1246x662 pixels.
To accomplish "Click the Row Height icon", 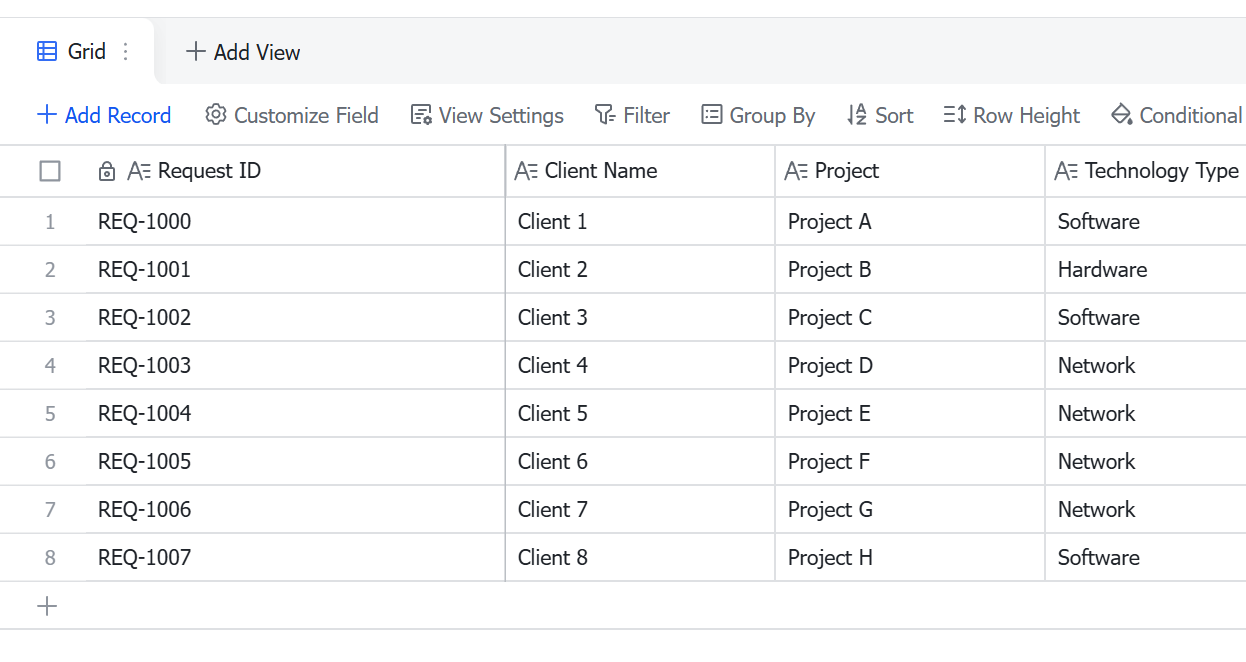I will [955, 115].
